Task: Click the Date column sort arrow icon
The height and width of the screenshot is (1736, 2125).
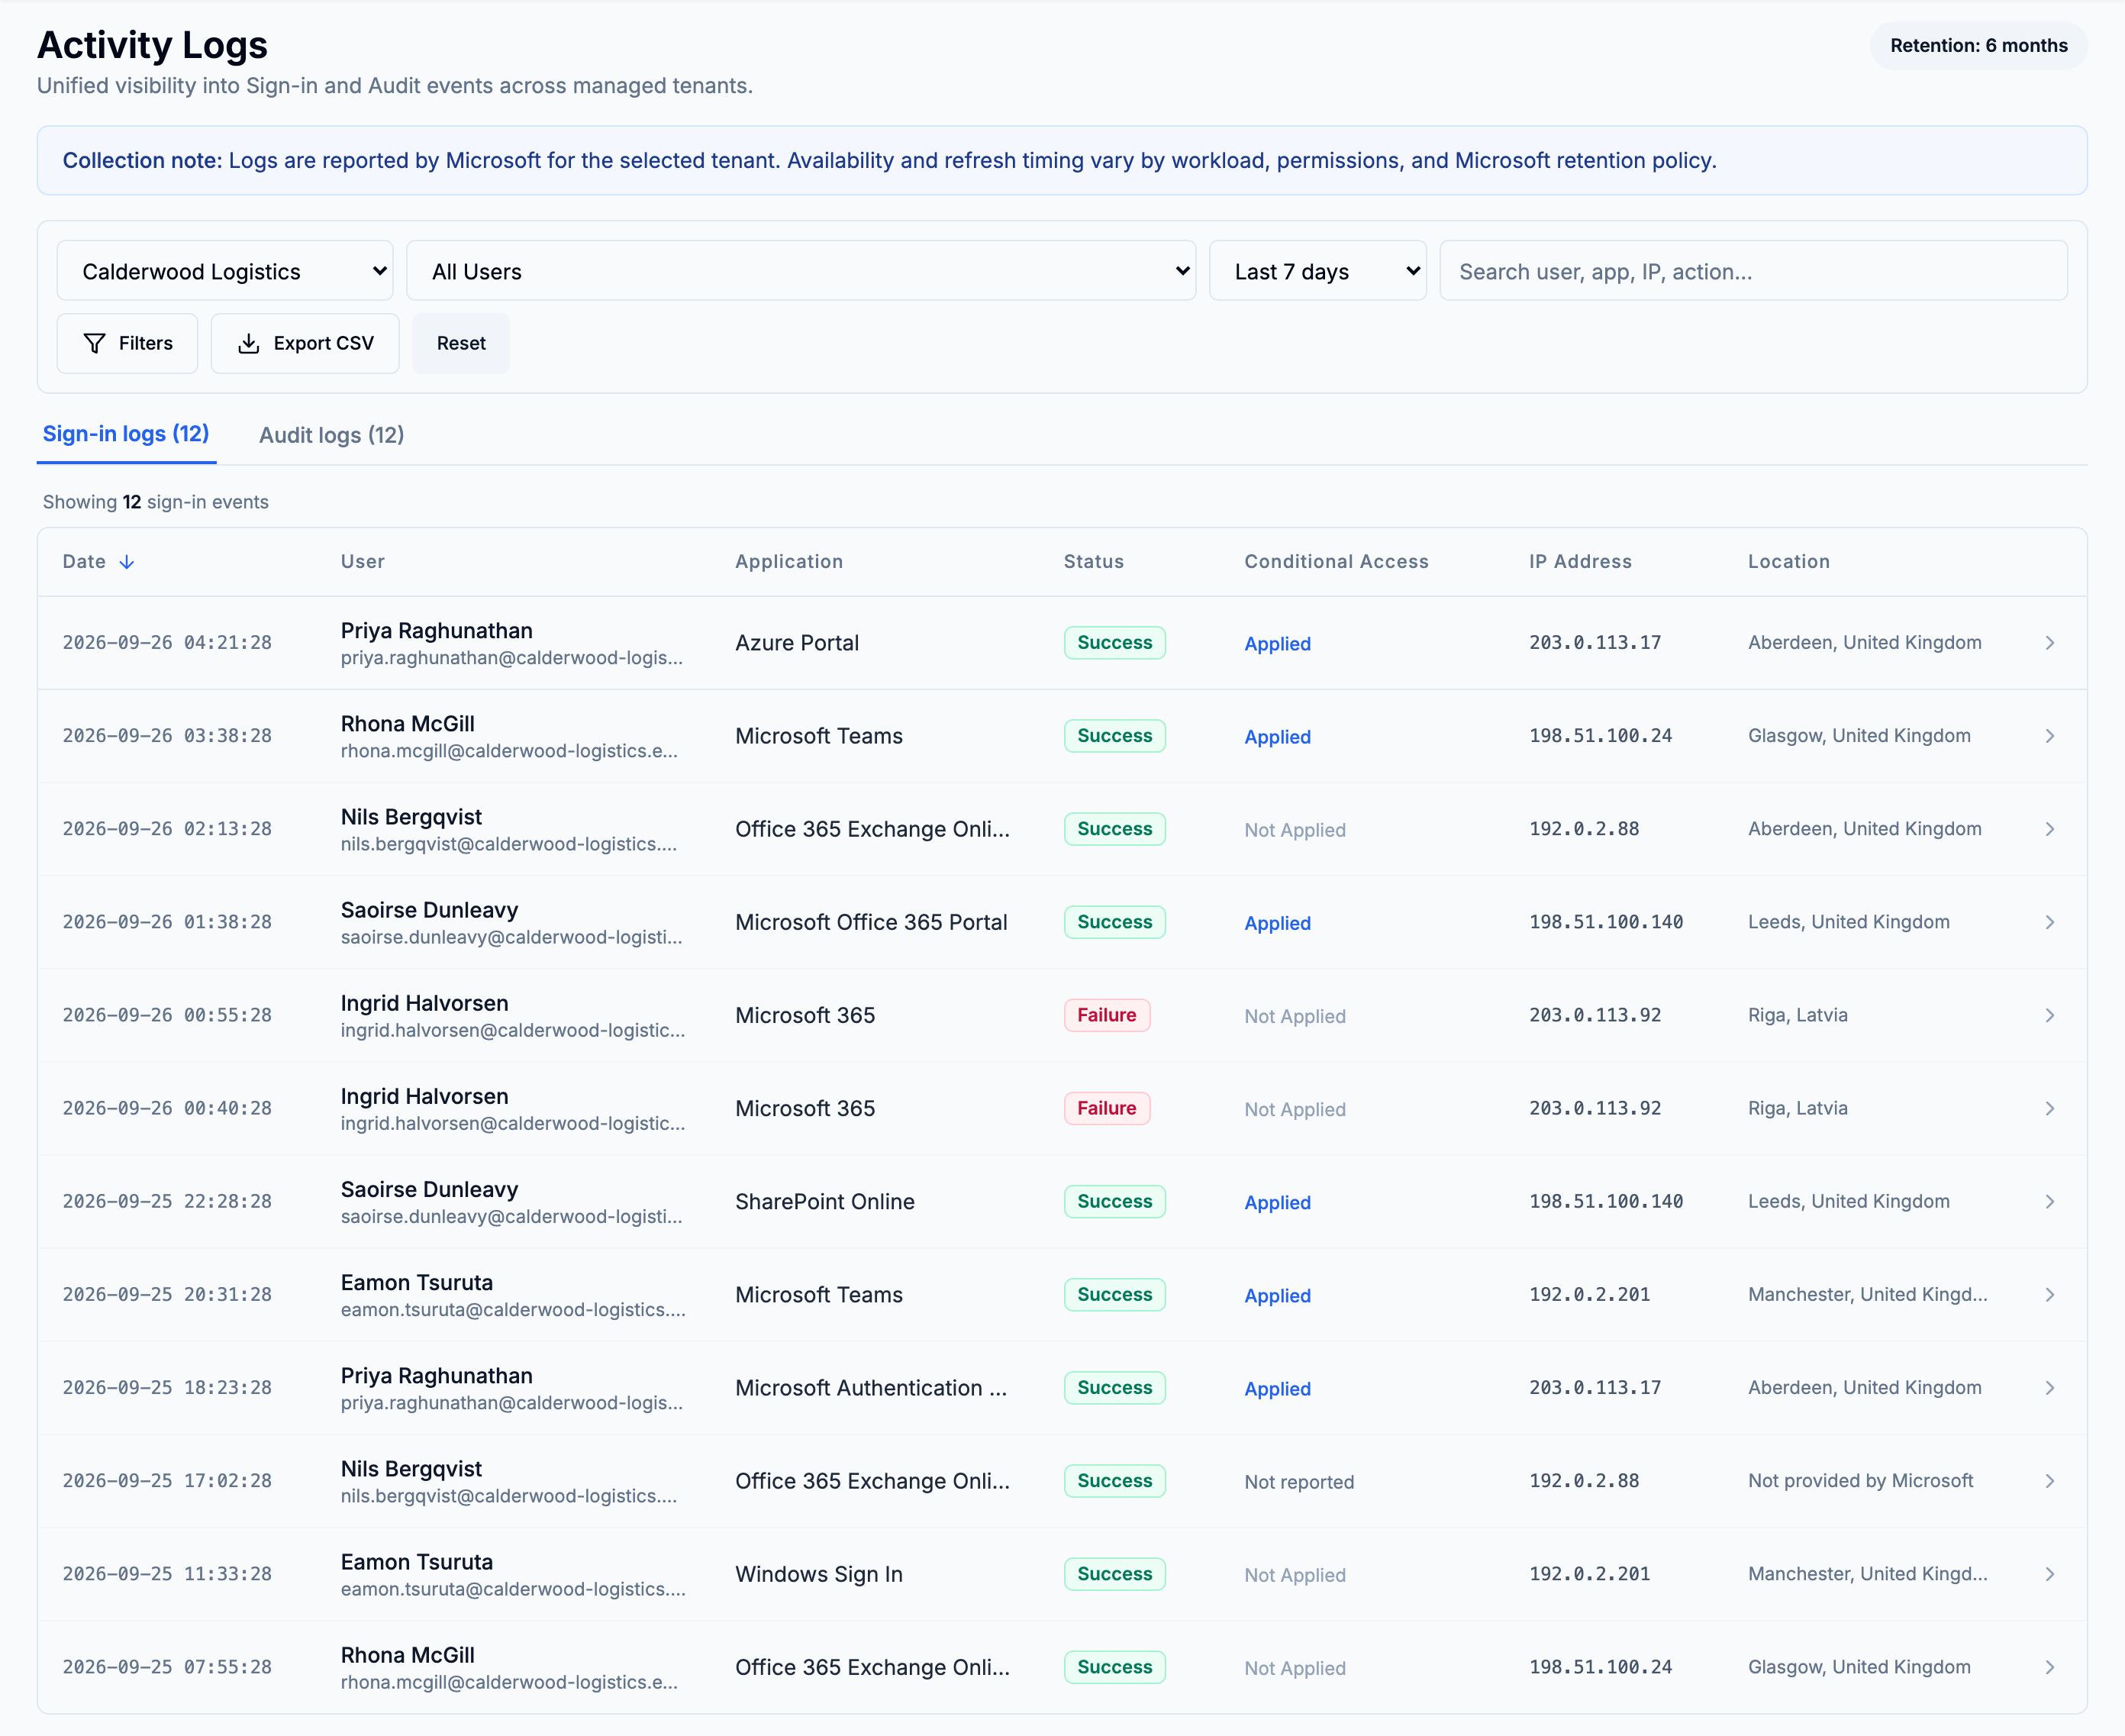Action: tap(127, 562)
